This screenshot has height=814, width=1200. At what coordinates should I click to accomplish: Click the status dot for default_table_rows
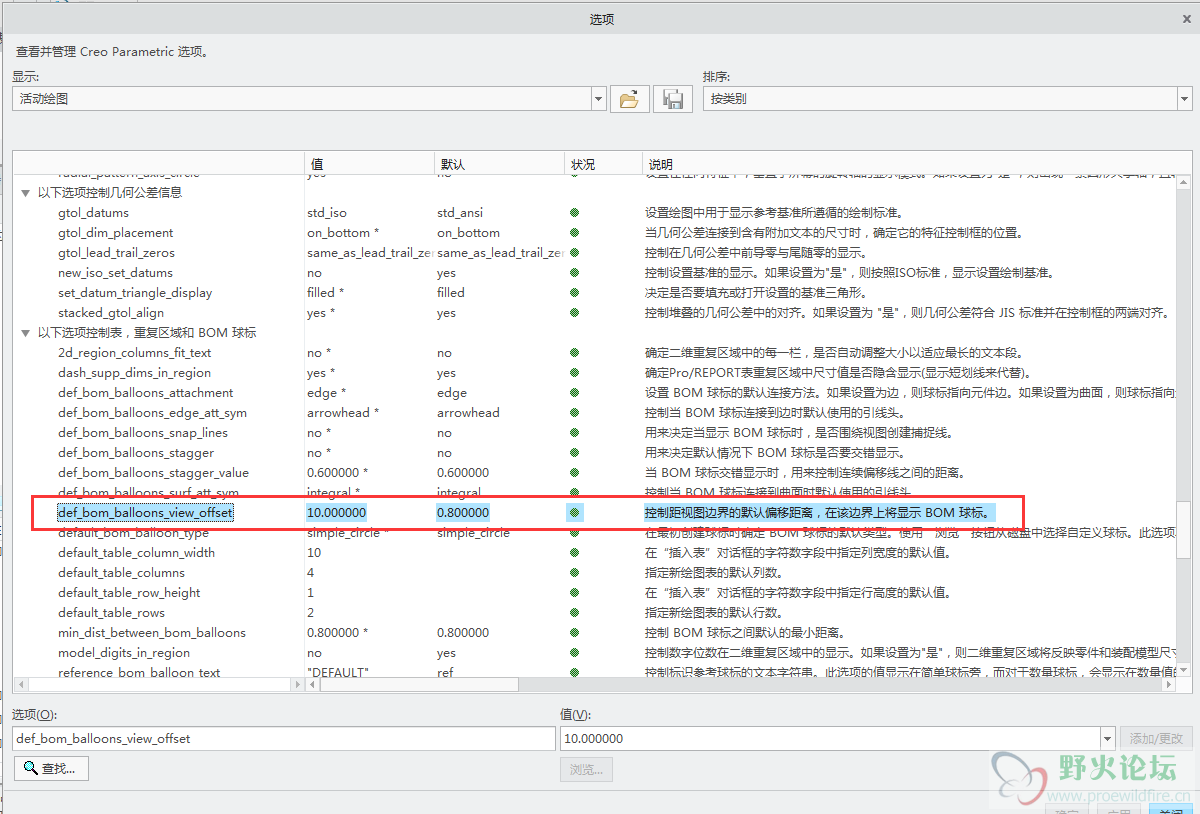point(574,613)
